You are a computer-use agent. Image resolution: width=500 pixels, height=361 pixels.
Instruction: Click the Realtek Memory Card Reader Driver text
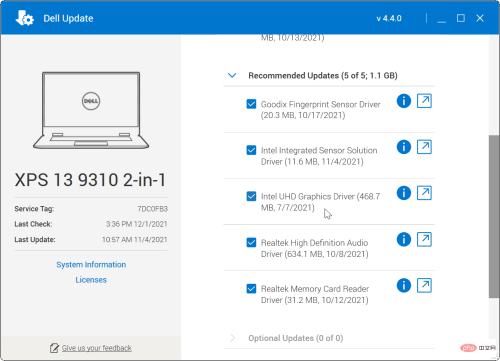pos(315,294)
